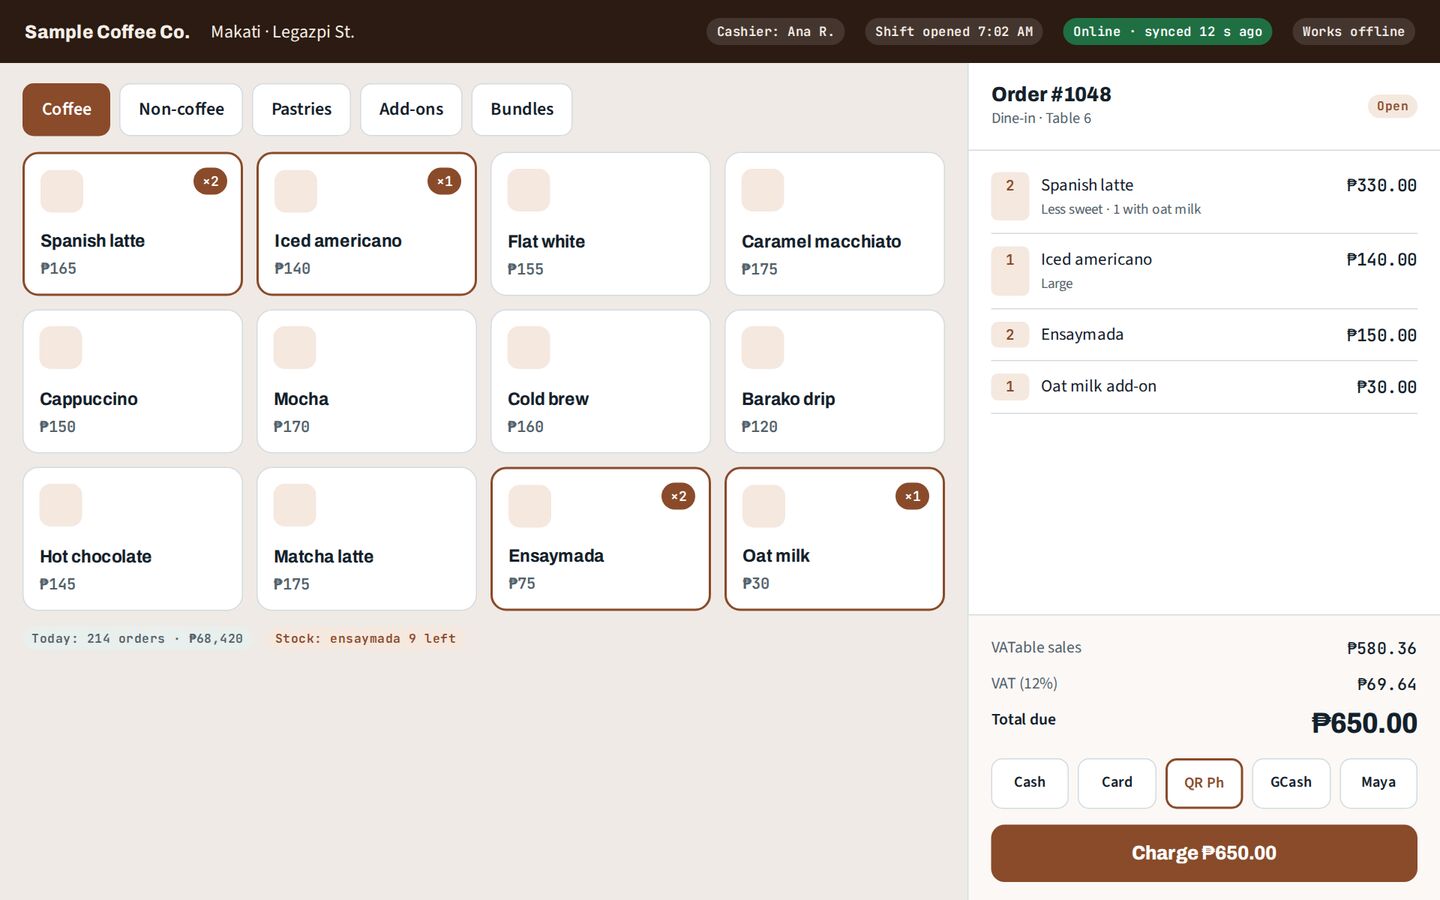The height and width of the screenshot is (900, 1440).
Task: Select GCash payment method
Action: point(1291,783)
